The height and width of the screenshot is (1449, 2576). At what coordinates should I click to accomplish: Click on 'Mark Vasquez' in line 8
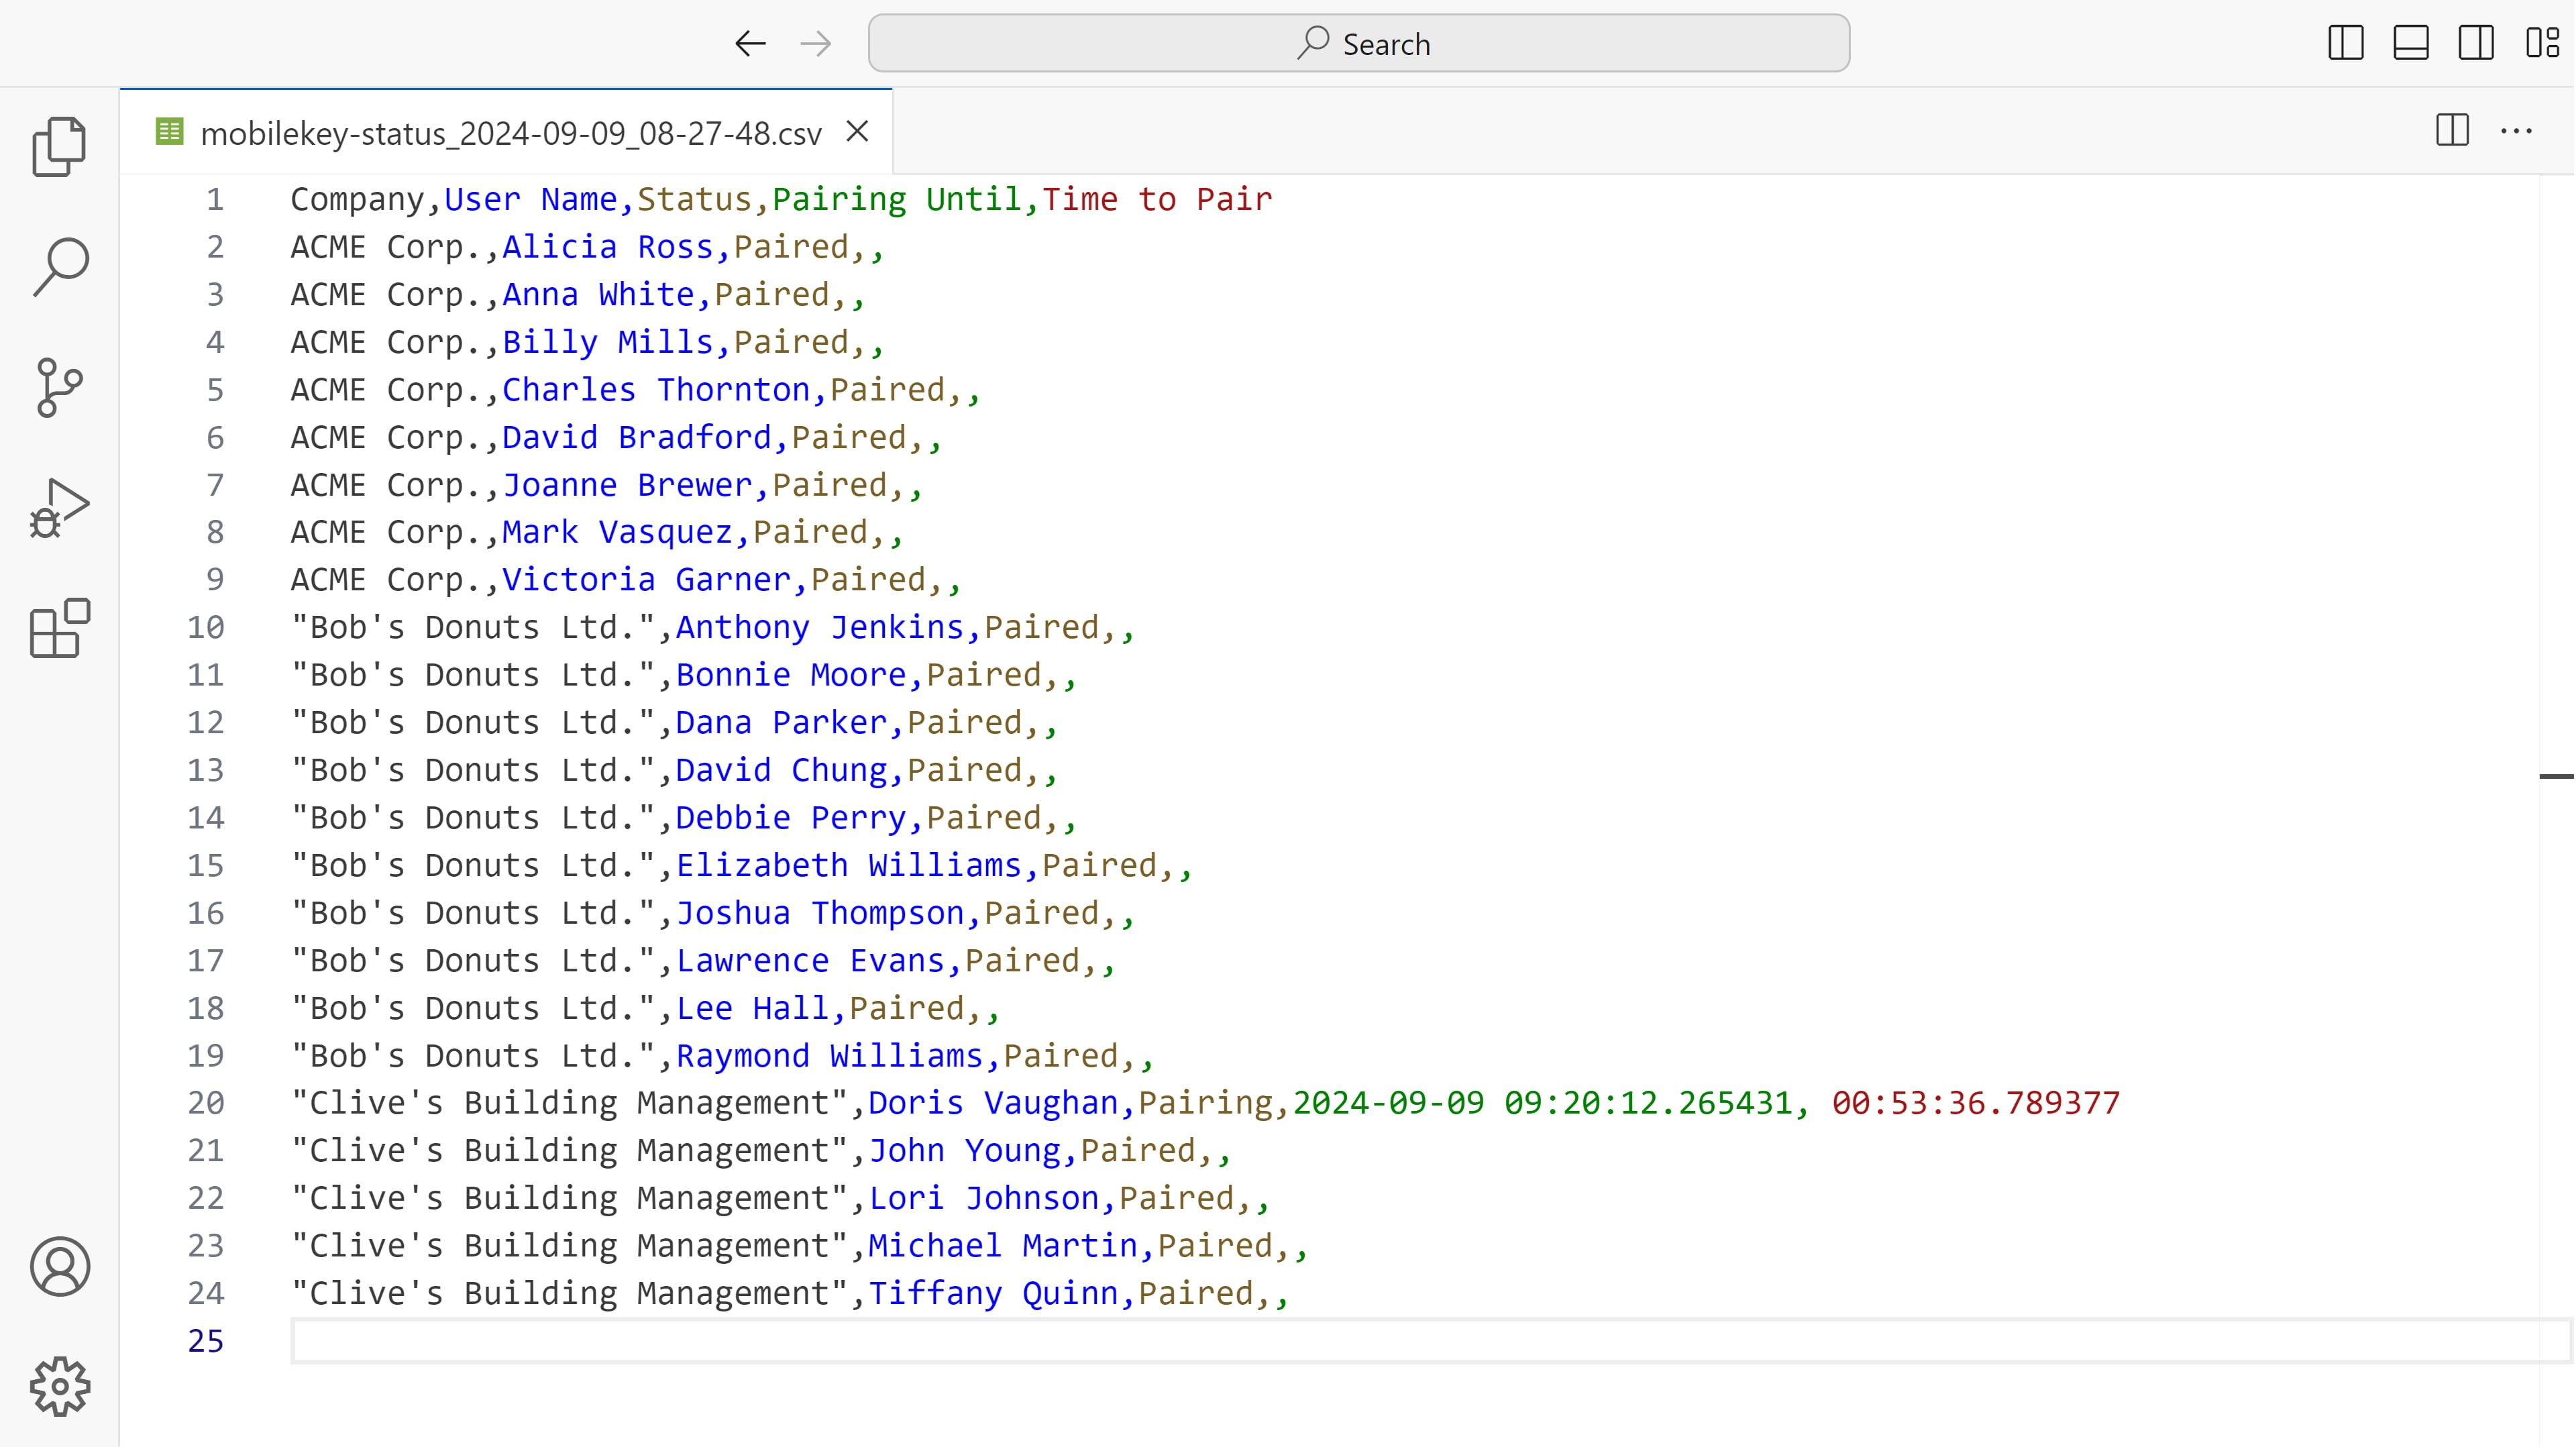[618, 532]
